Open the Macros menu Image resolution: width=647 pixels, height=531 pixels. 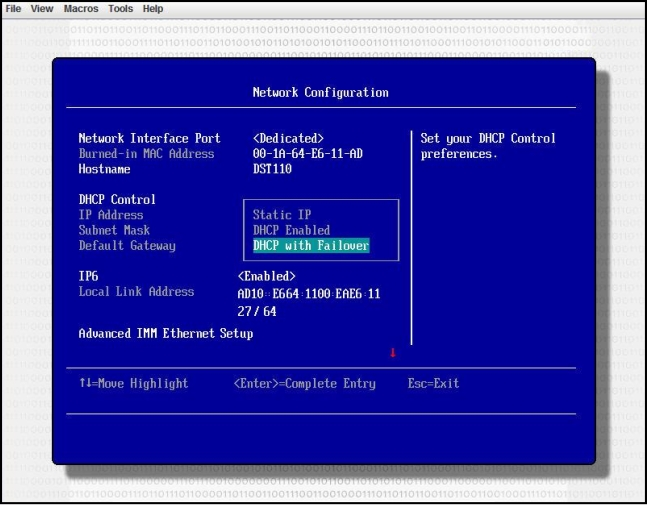coord(81,9)
